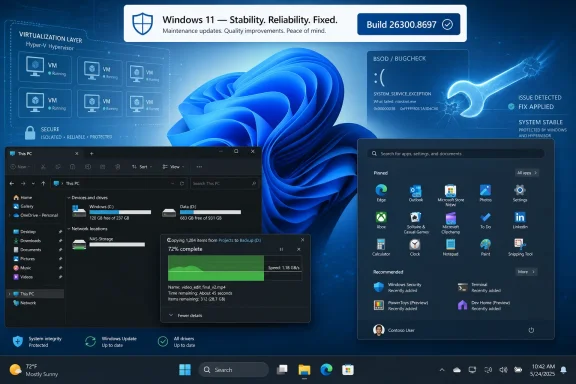
Task: Select Home in navigation pane
Action: point(23,198)
